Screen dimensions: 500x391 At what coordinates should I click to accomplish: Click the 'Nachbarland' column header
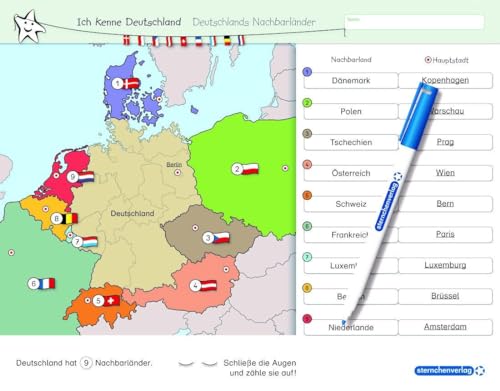pos(351,60)
